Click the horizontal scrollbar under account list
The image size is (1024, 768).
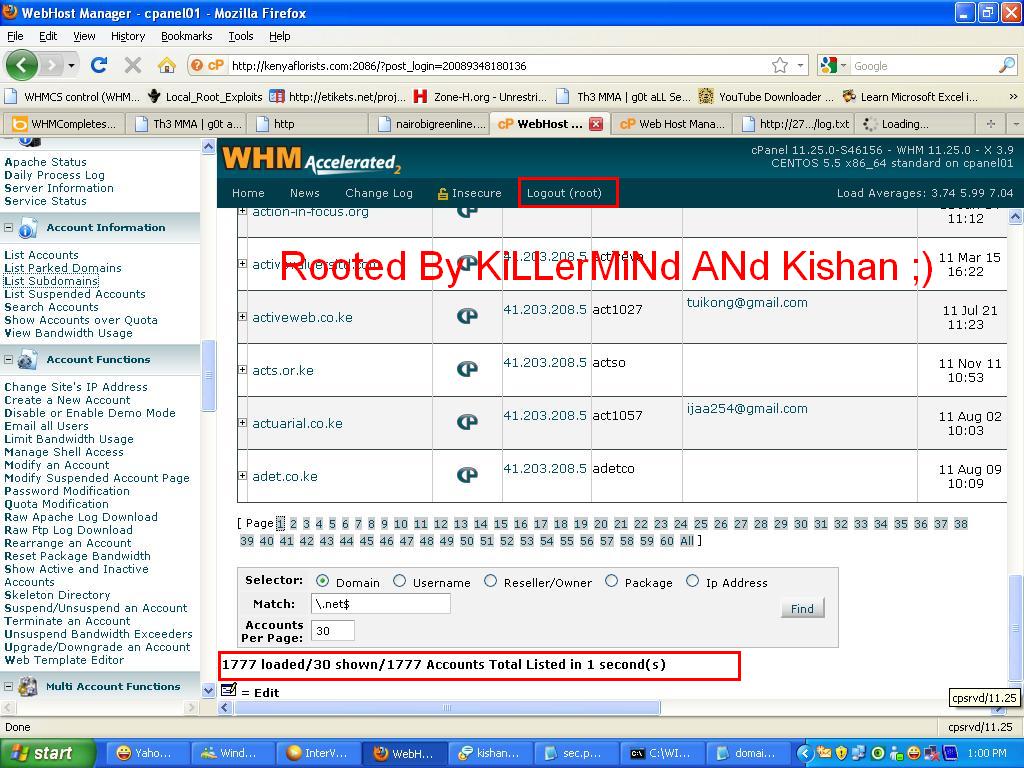coord(447,707)
